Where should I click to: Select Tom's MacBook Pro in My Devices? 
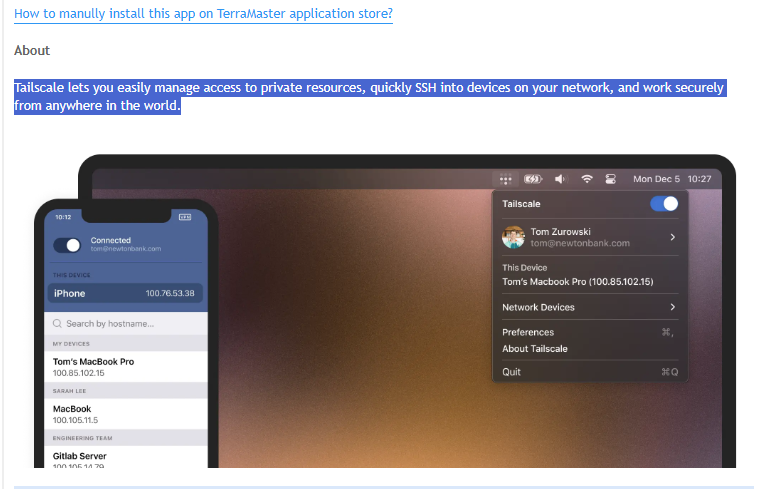[x=126, y=367]
